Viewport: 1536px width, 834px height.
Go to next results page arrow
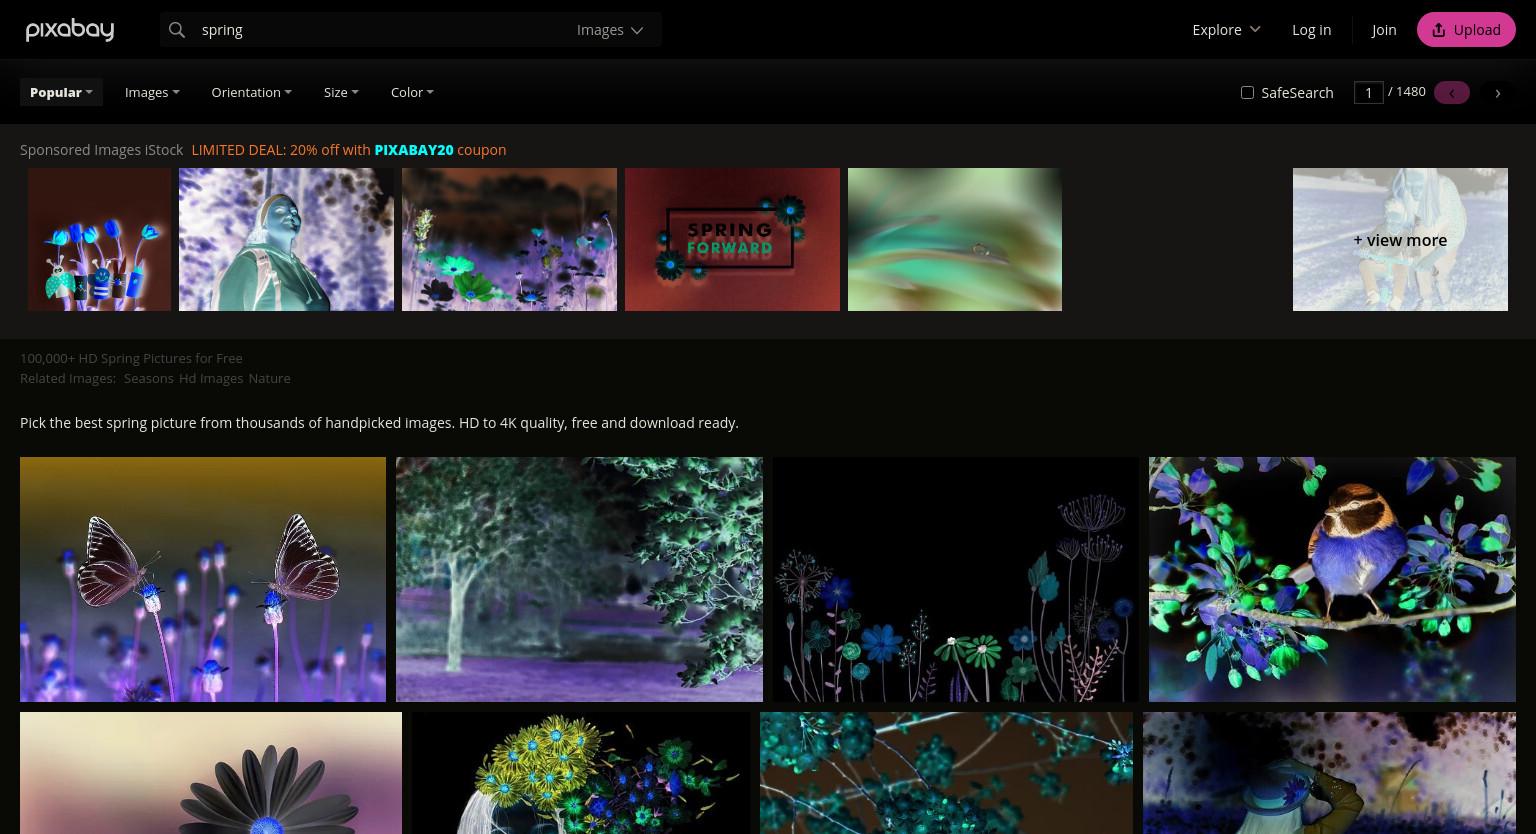click(1497, 93)
